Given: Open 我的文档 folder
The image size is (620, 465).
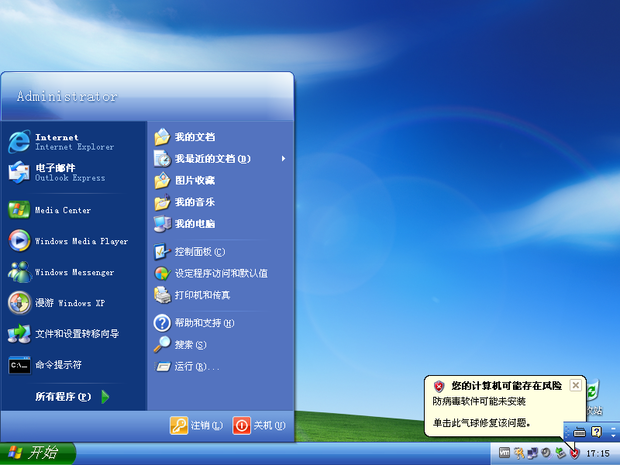Looking at the screenshot, I should click(x=220, y=137).
